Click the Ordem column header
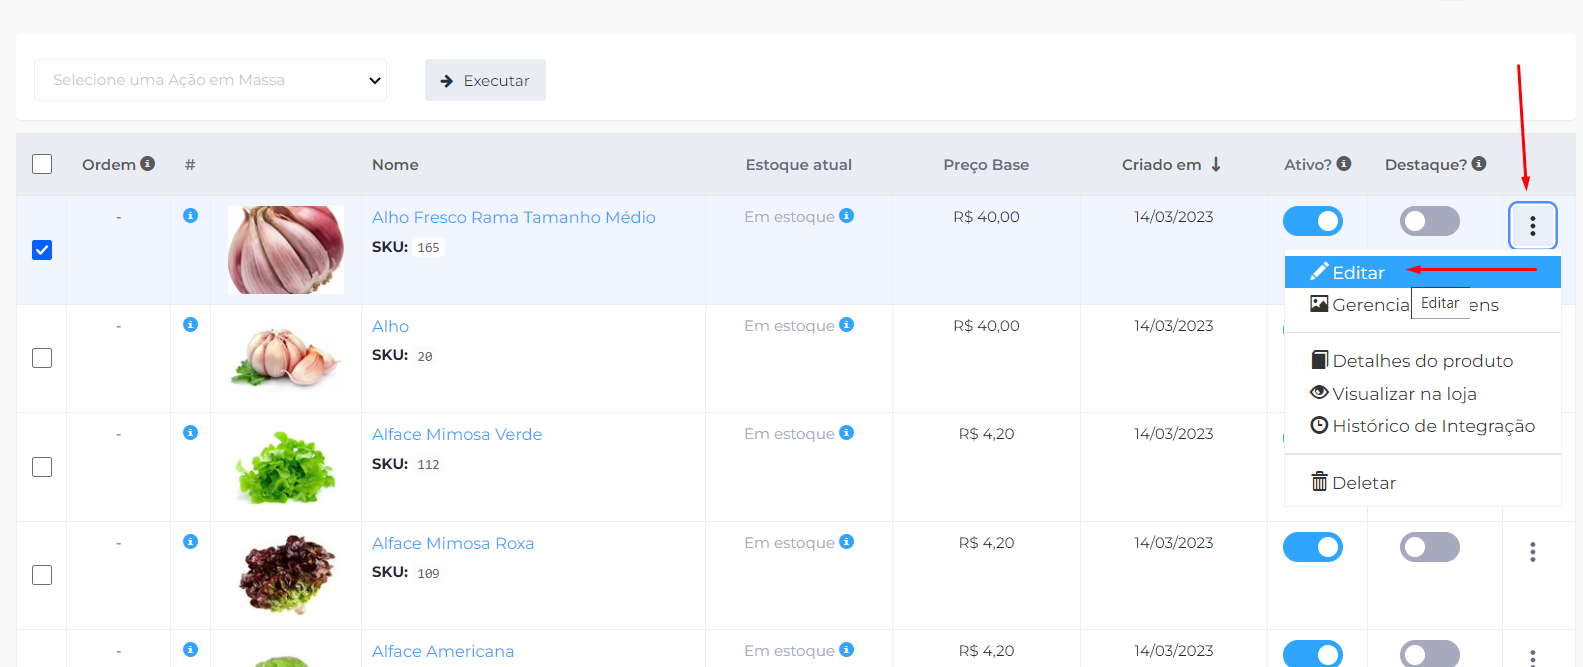 (109, 165)
